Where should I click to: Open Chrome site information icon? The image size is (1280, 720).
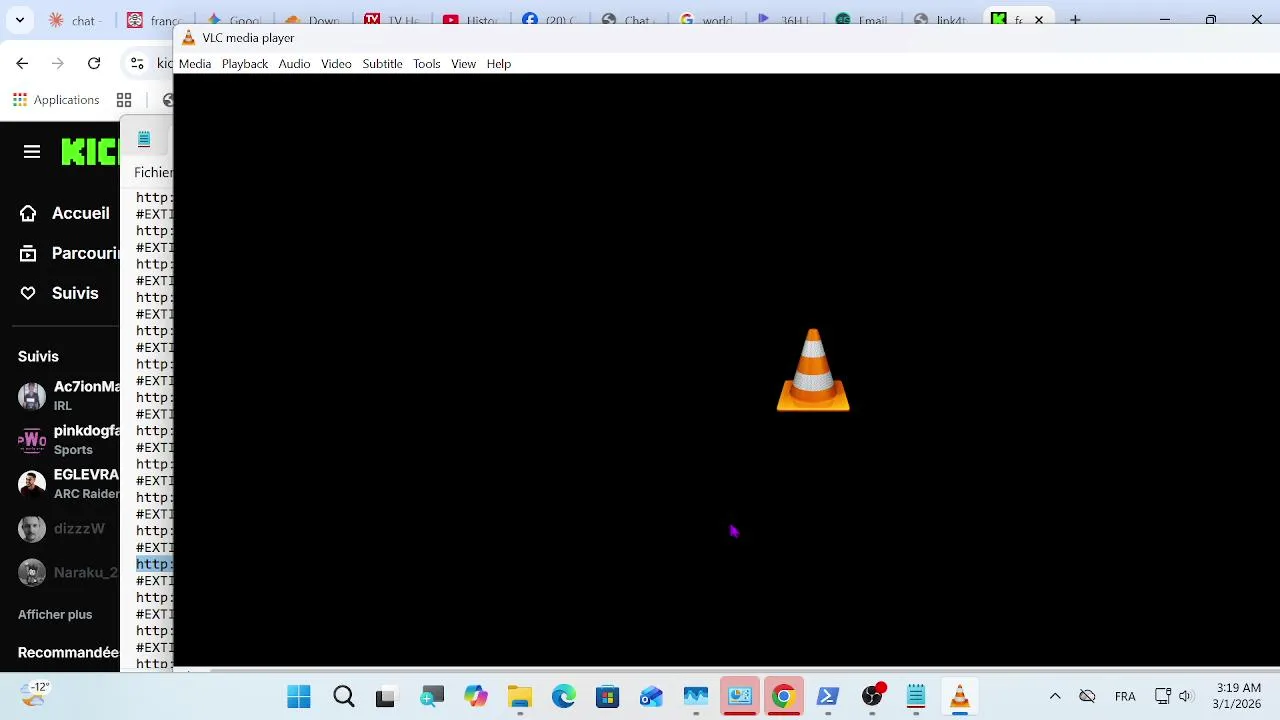(x=137, y=63)
